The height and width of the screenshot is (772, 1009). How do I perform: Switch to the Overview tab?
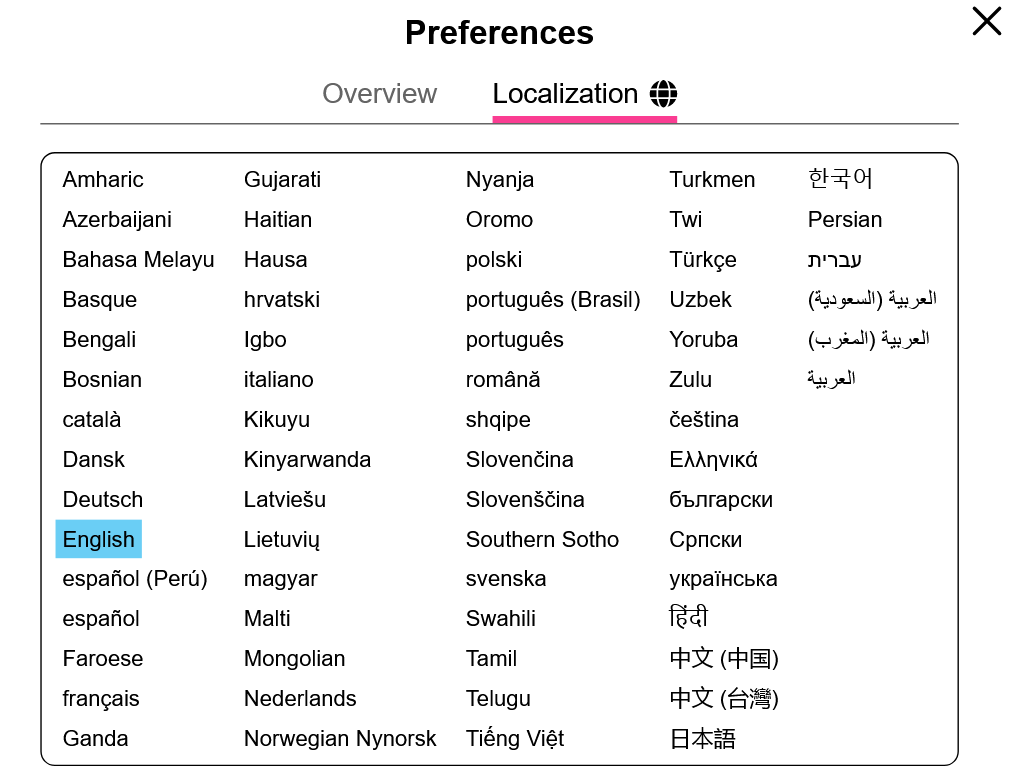(380, 94)
